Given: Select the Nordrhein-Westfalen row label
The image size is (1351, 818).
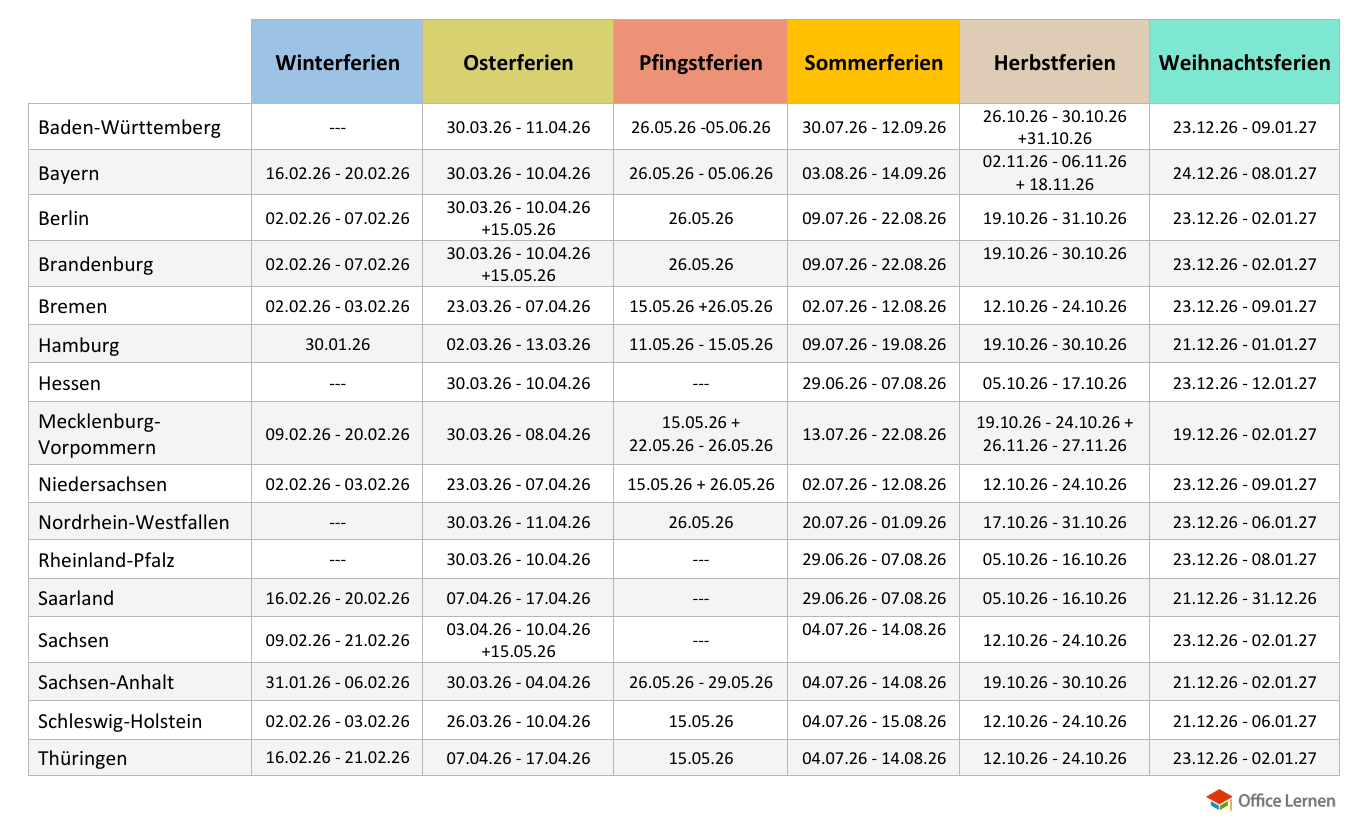Looking at the screenshot, I should pos(134,522).
